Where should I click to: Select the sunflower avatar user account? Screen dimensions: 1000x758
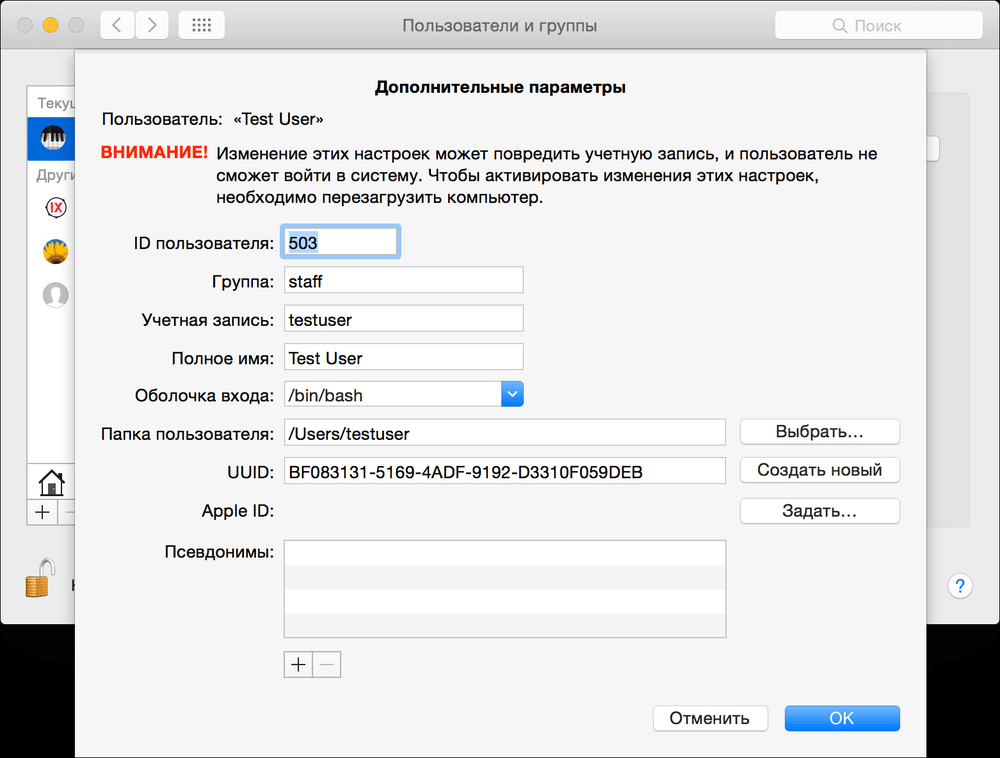coord(56,251)
